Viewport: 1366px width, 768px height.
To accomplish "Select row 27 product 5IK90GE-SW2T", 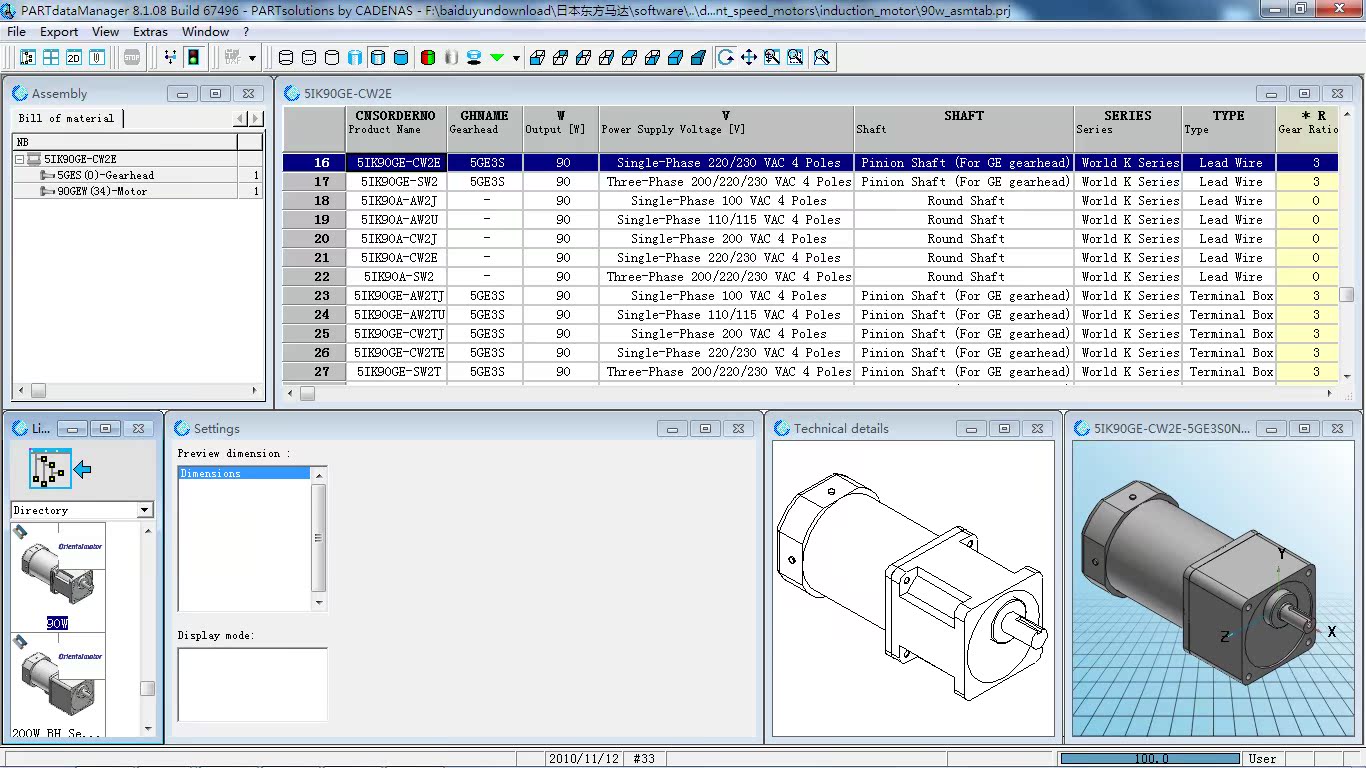I will [x=399, y=372].
